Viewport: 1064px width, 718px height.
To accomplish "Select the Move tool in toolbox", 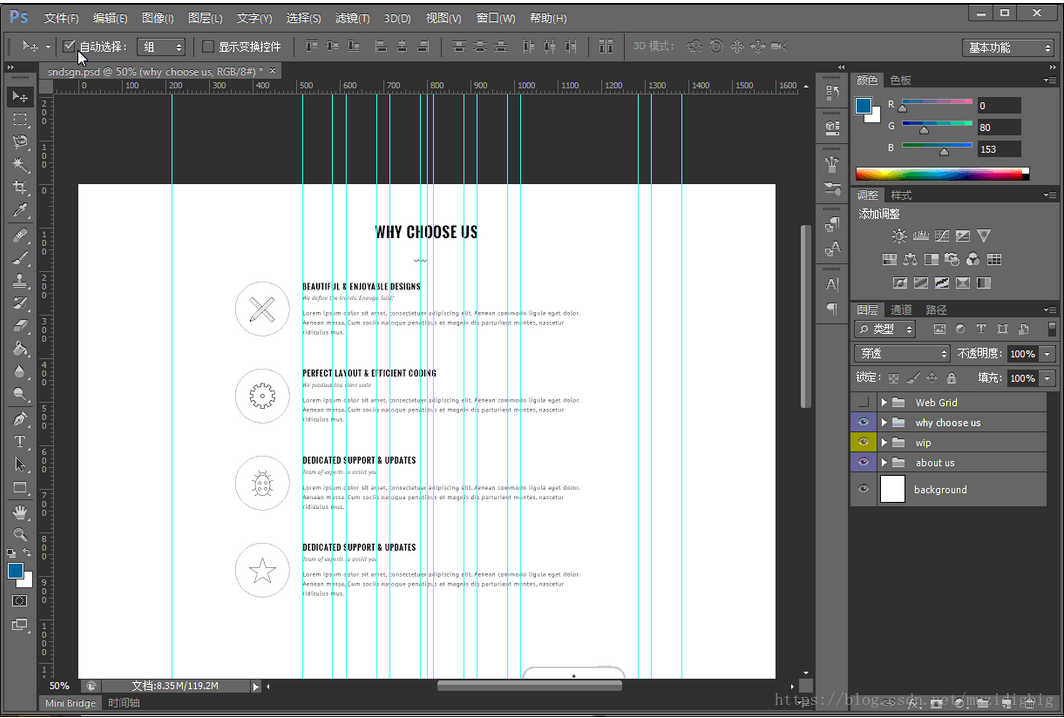I will (20, 97).
